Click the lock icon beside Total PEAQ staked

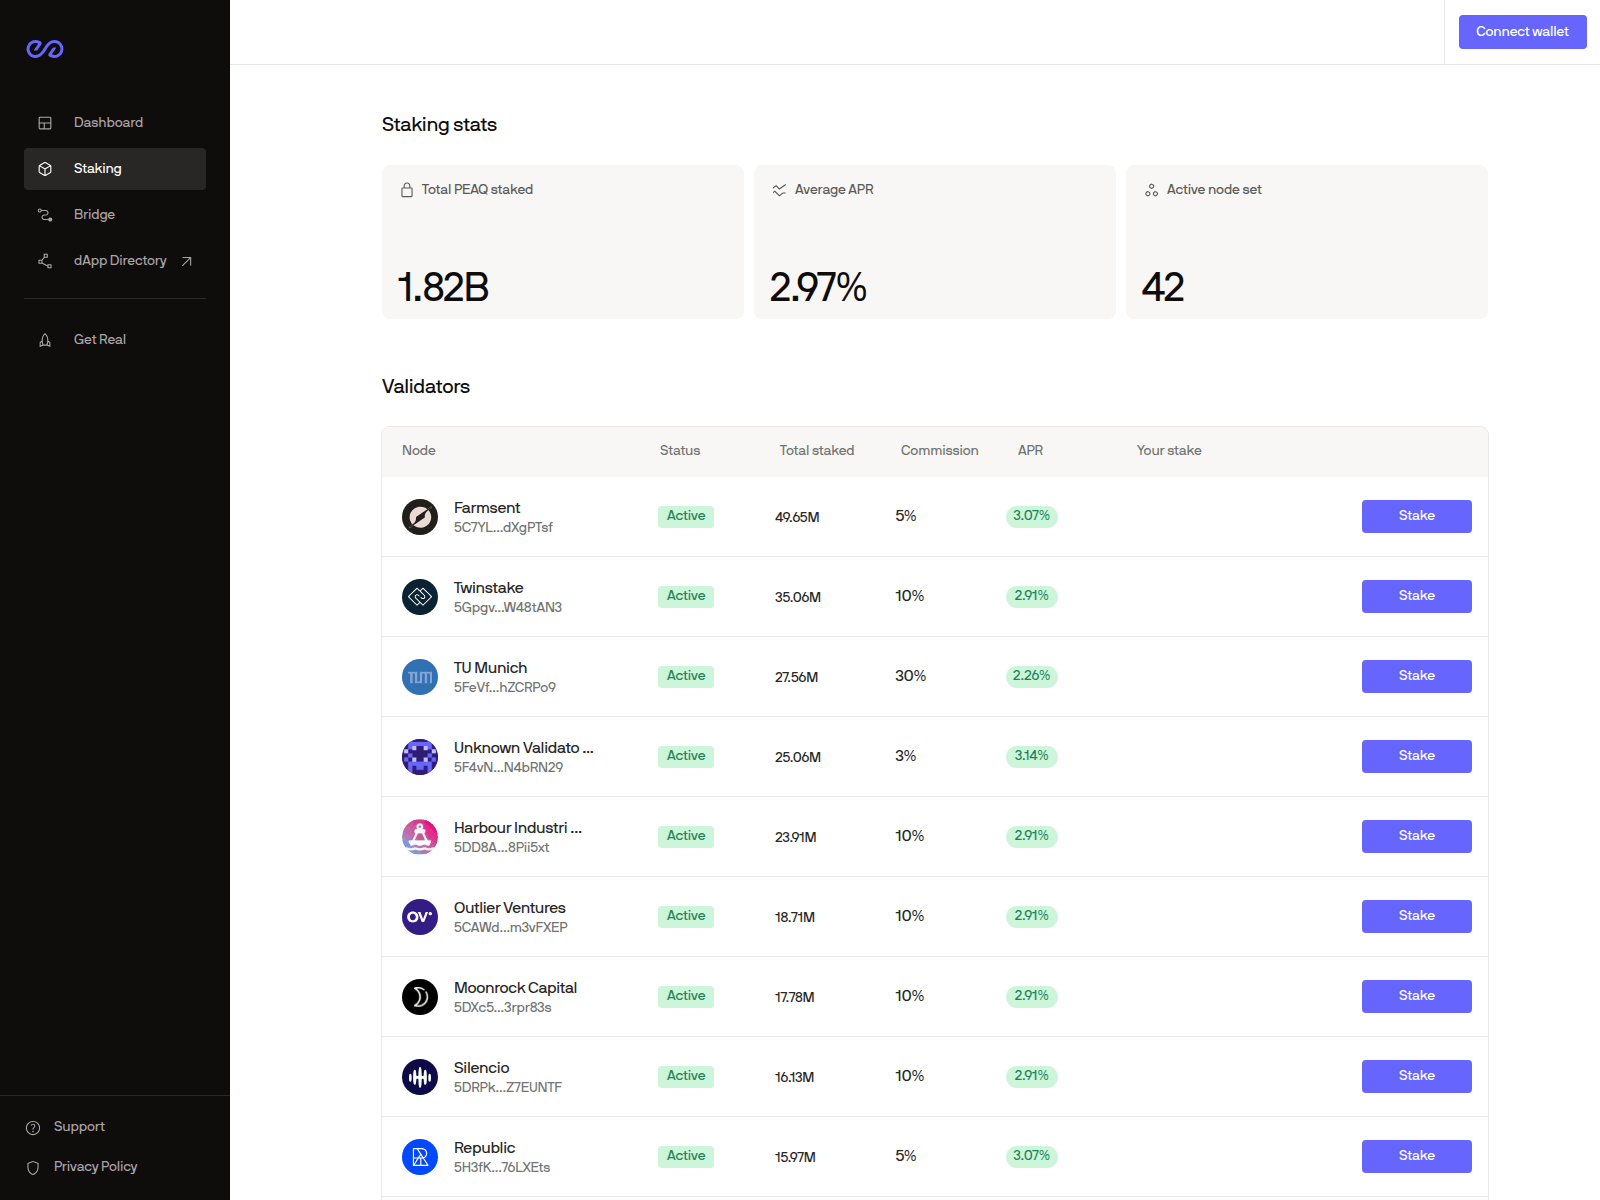tap(407, 190)
